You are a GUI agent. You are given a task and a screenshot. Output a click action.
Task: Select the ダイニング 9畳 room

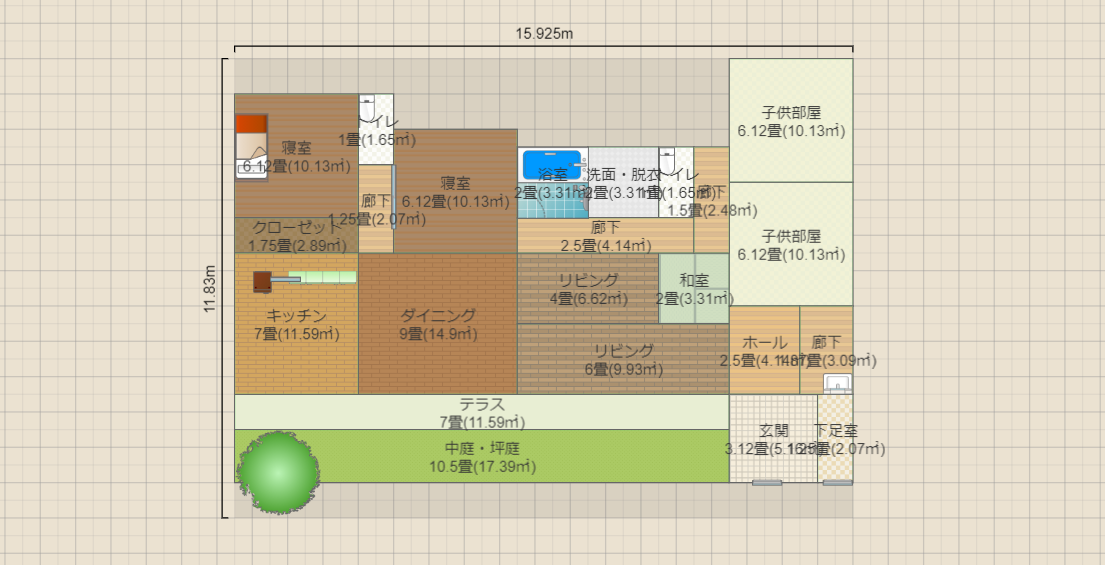tap(438, 323)
